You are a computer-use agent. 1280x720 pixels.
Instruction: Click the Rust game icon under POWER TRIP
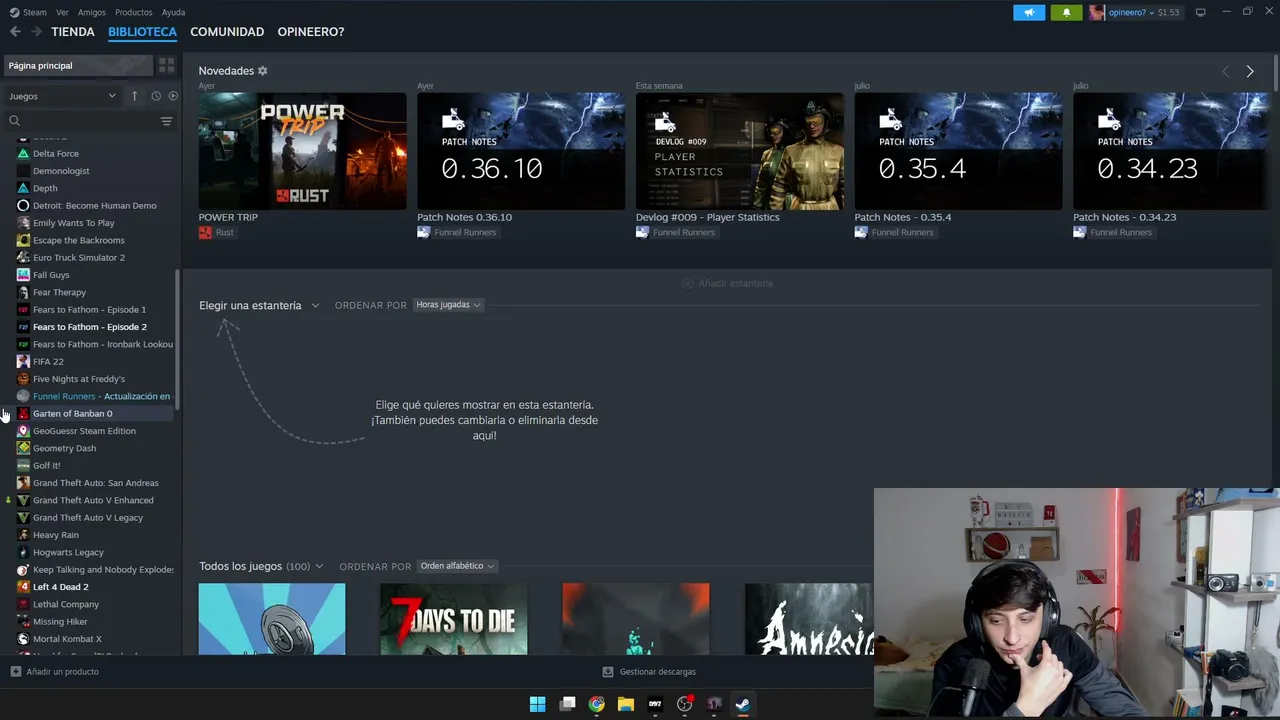[205, 232]
